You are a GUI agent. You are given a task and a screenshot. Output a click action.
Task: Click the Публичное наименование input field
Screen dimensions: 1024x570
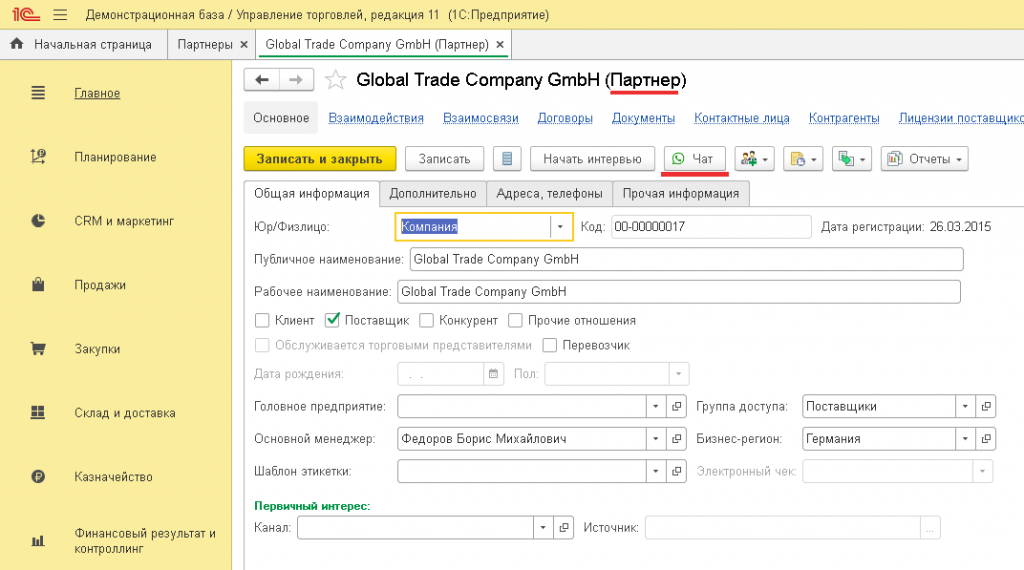[x=686, y=259]
